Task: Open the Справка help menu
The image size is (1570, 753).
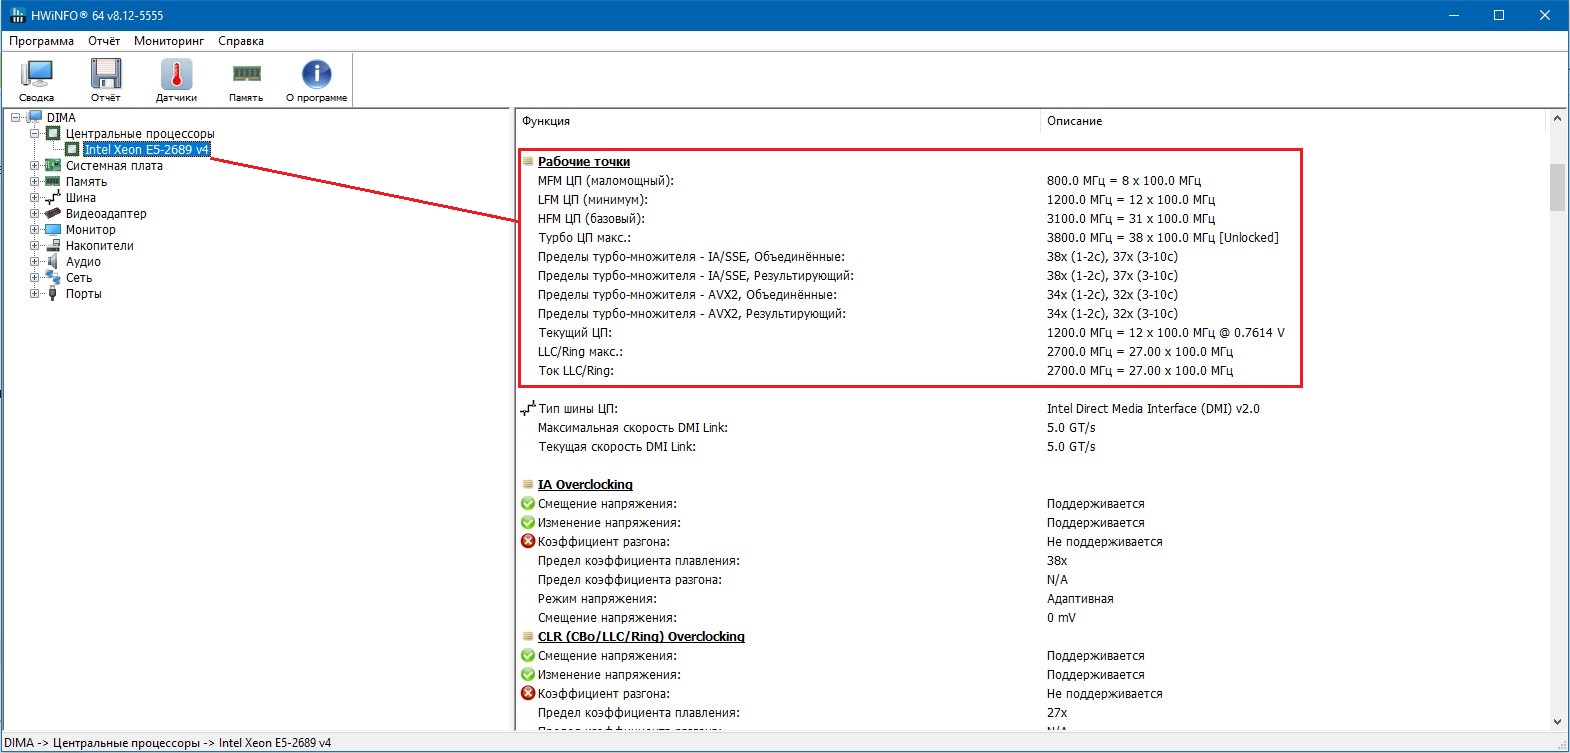Action: point(241,41)
